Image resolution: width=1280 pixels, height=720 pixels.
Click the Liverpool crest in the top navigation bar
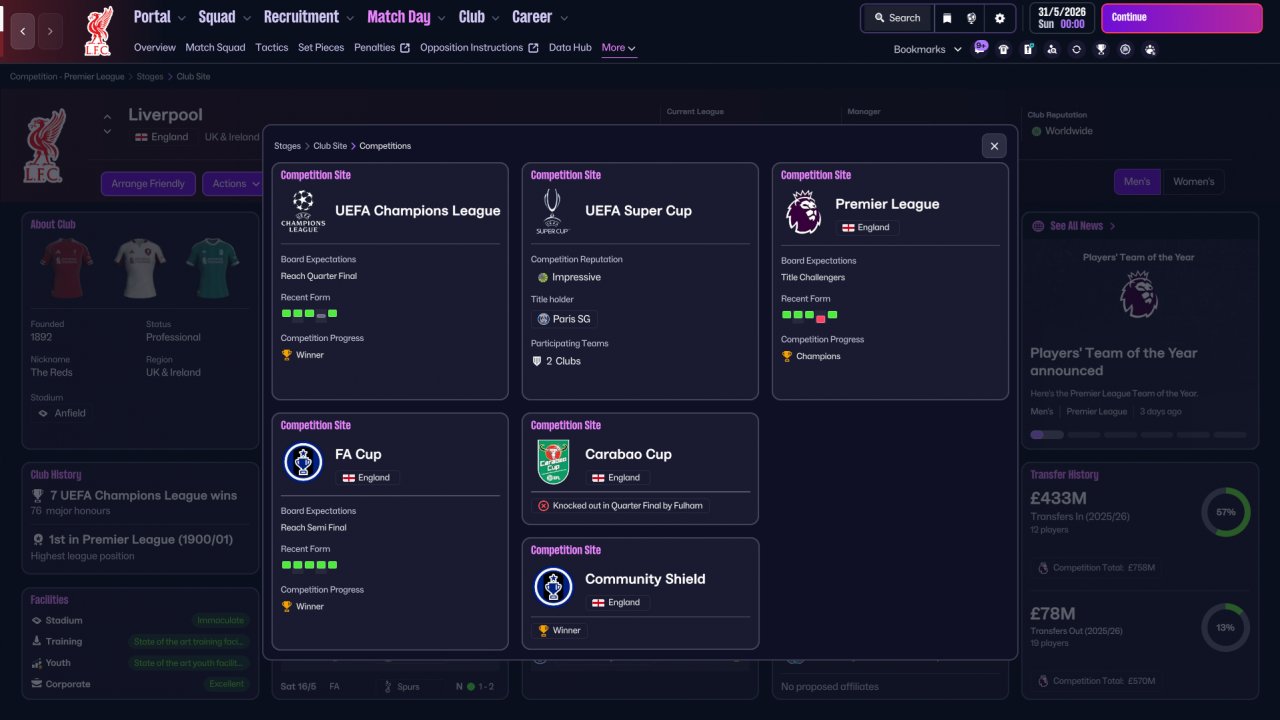click(98, 31)
